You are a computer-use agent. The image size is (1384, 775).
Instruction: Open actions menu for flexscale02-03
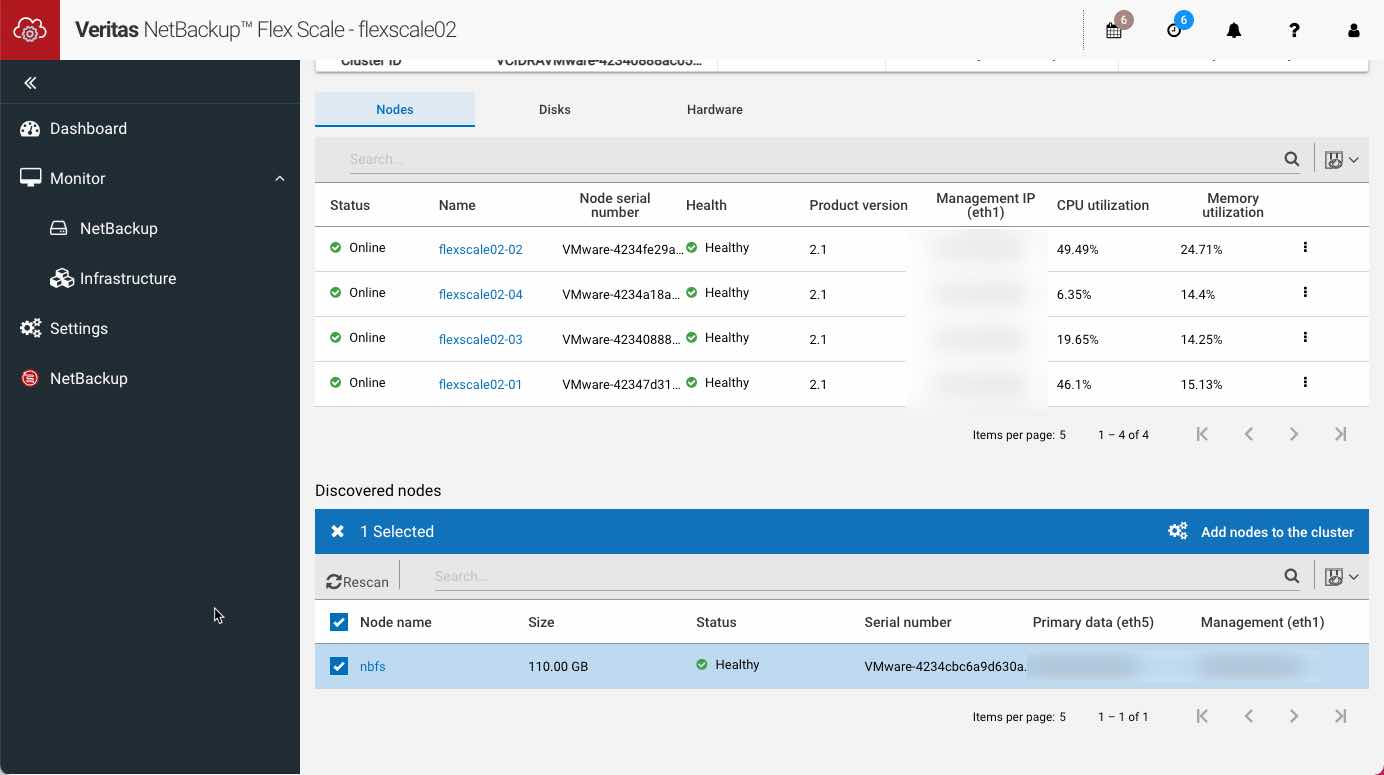tap(1305, 337)
